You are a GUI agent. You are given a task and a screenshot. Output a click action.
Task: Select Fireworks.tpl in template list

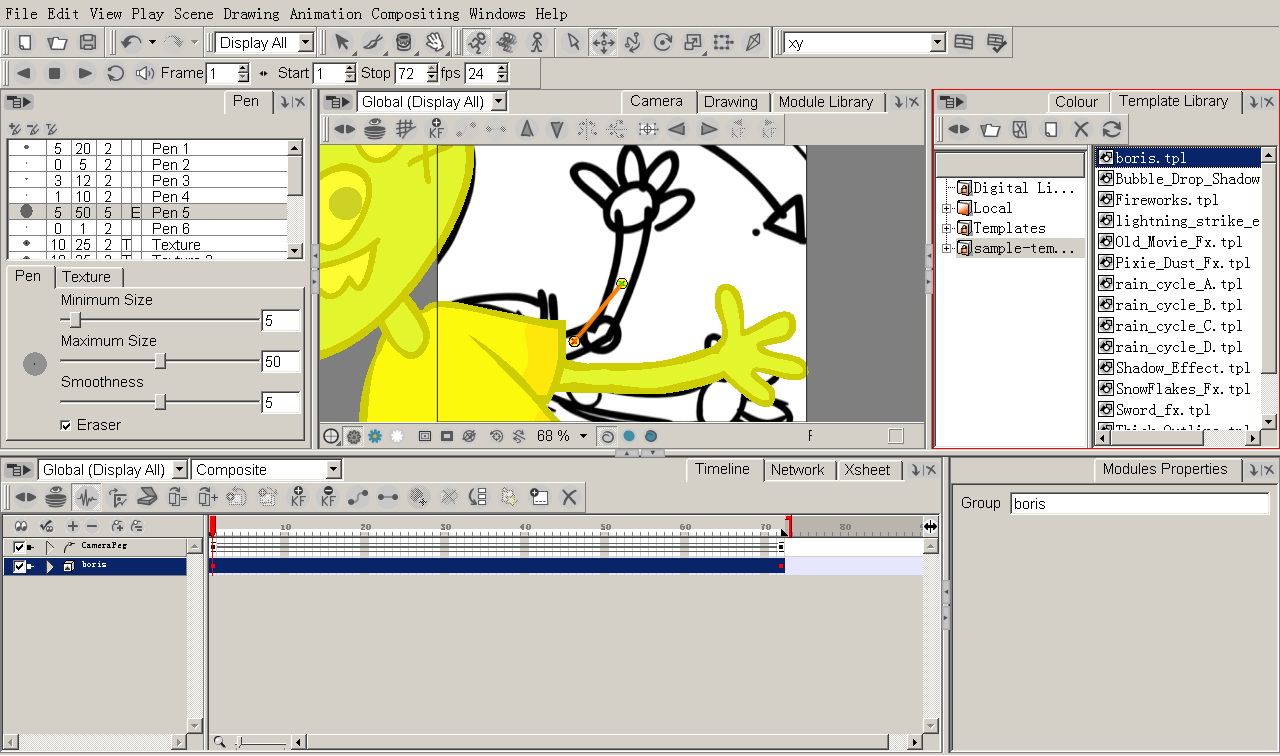click(1166, 200)
